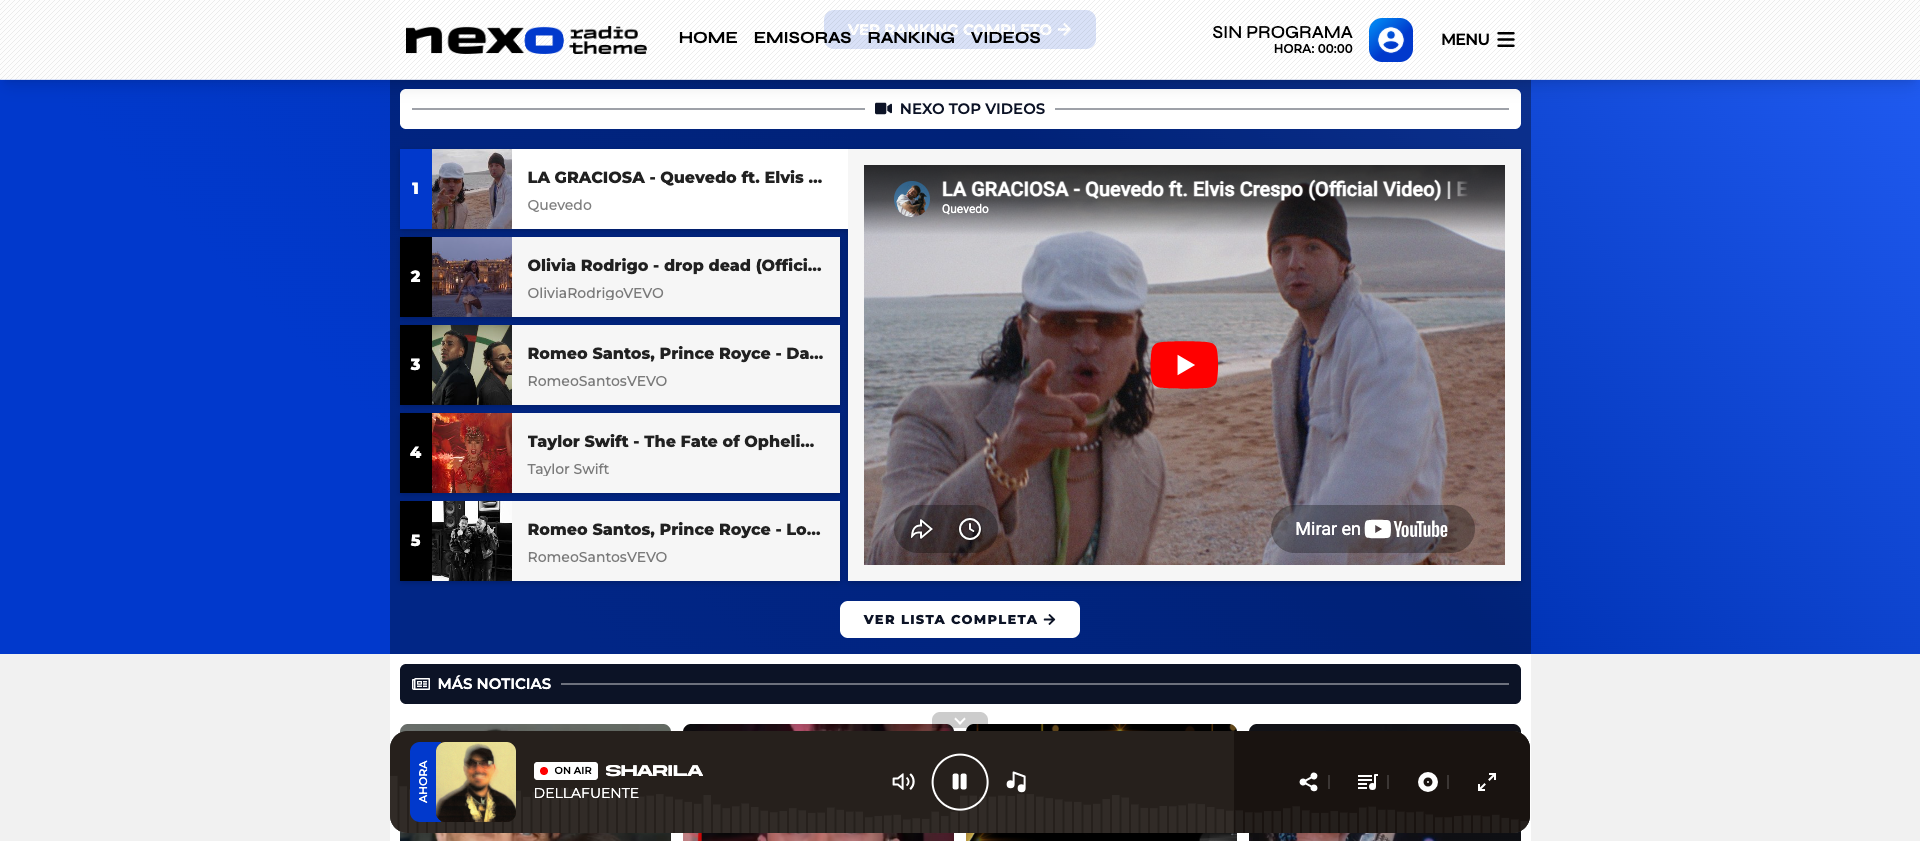Open the user account avatar icon
The width and height of the screenshot is (1920, 841).
(1390, 40)
